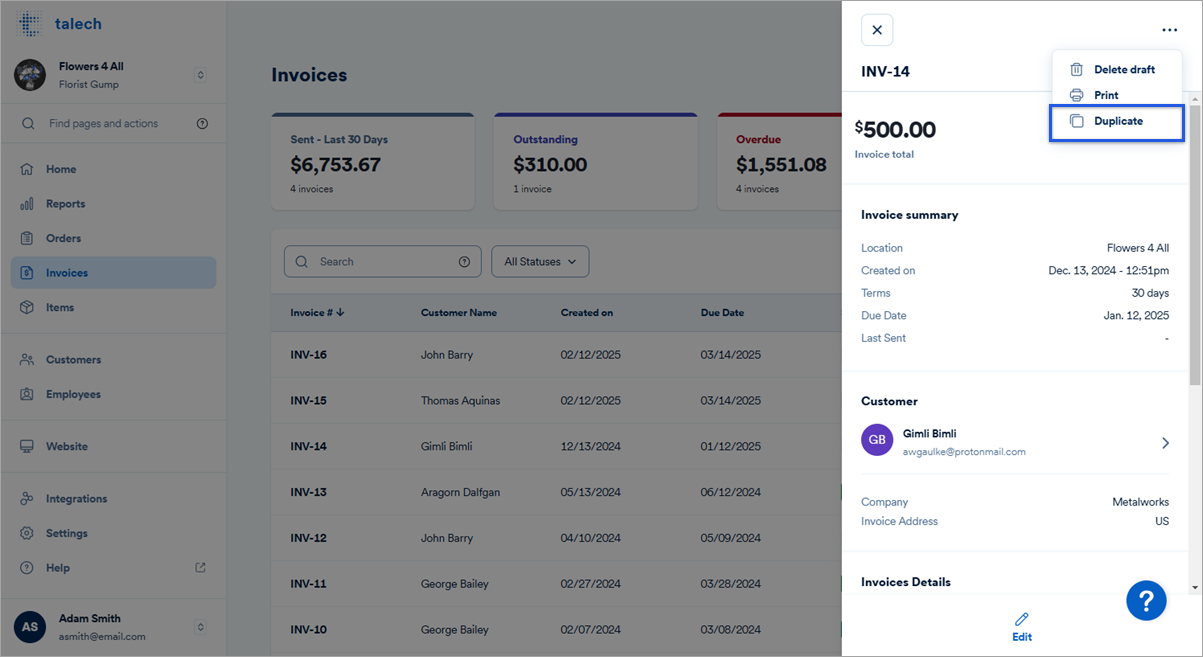The width and height of the screenshot is (1203, 657).
Task: Click customer name Aragorn Dalfgan
Action: pos(460,492)
